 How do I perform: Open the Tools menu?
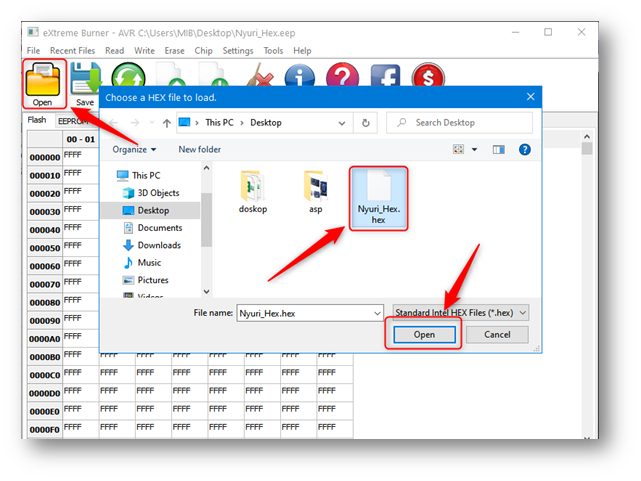pos(273,51)
